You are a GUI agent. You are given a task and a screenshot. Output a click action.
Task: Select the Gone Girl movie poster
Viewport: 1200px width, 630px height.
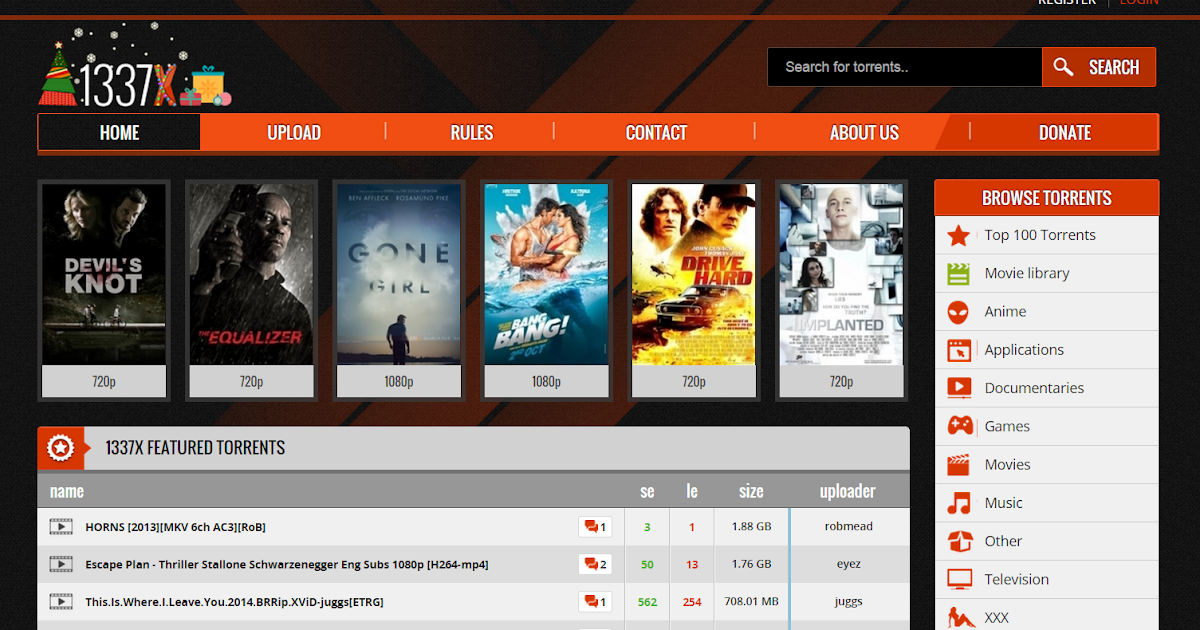(399, 274)
